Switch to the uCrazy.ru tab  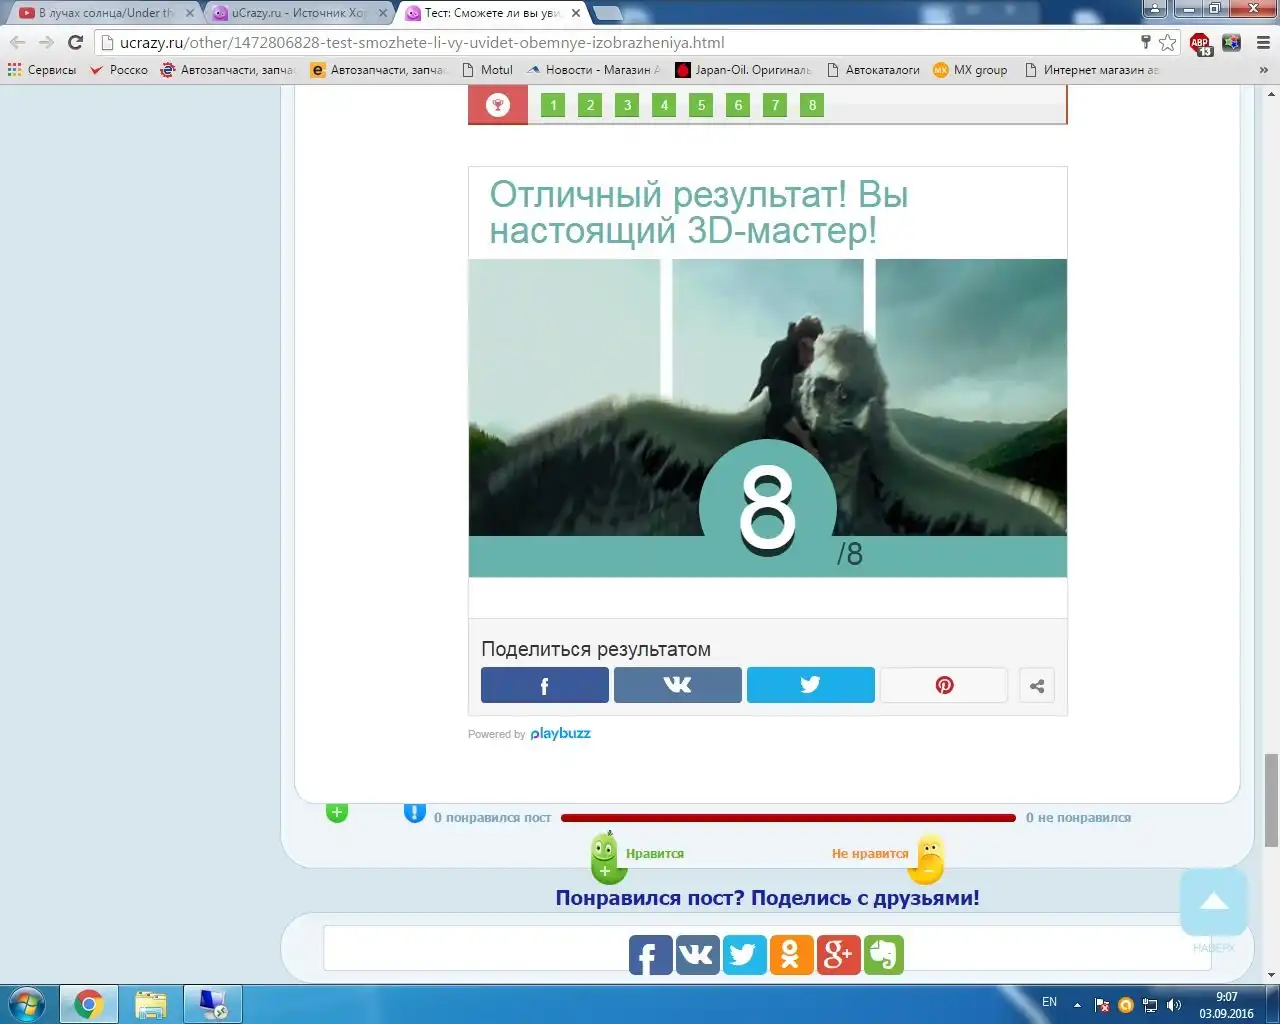click(x=296, y=13)
